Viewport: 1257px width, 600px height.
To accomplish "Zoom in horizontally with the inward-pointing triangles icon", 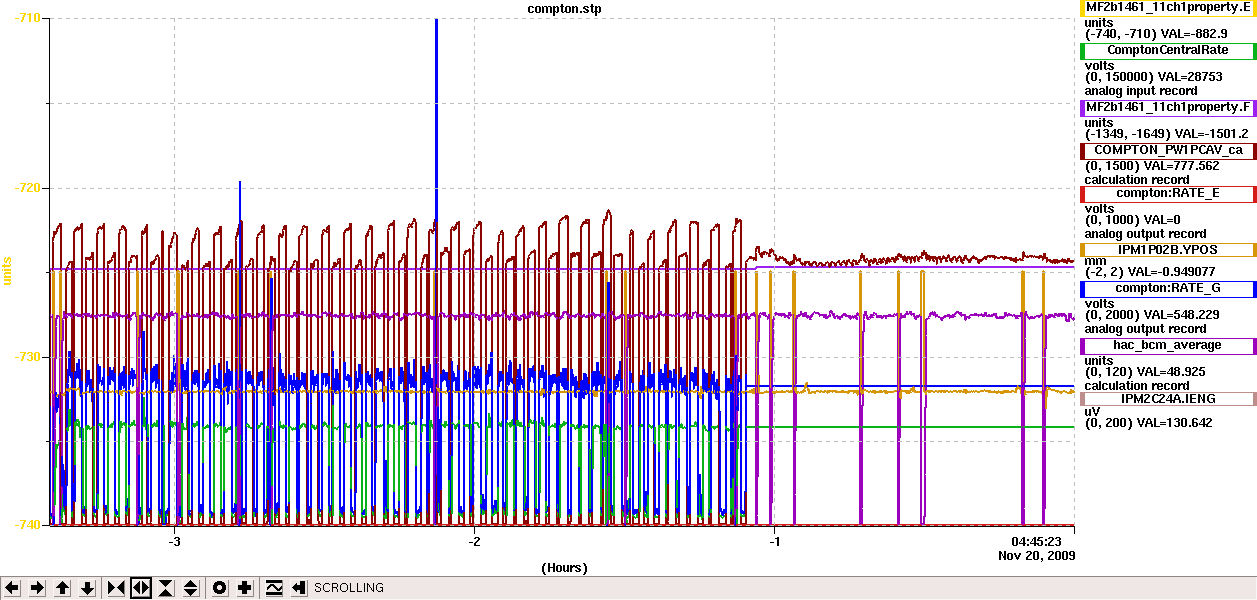I will 116,588.
